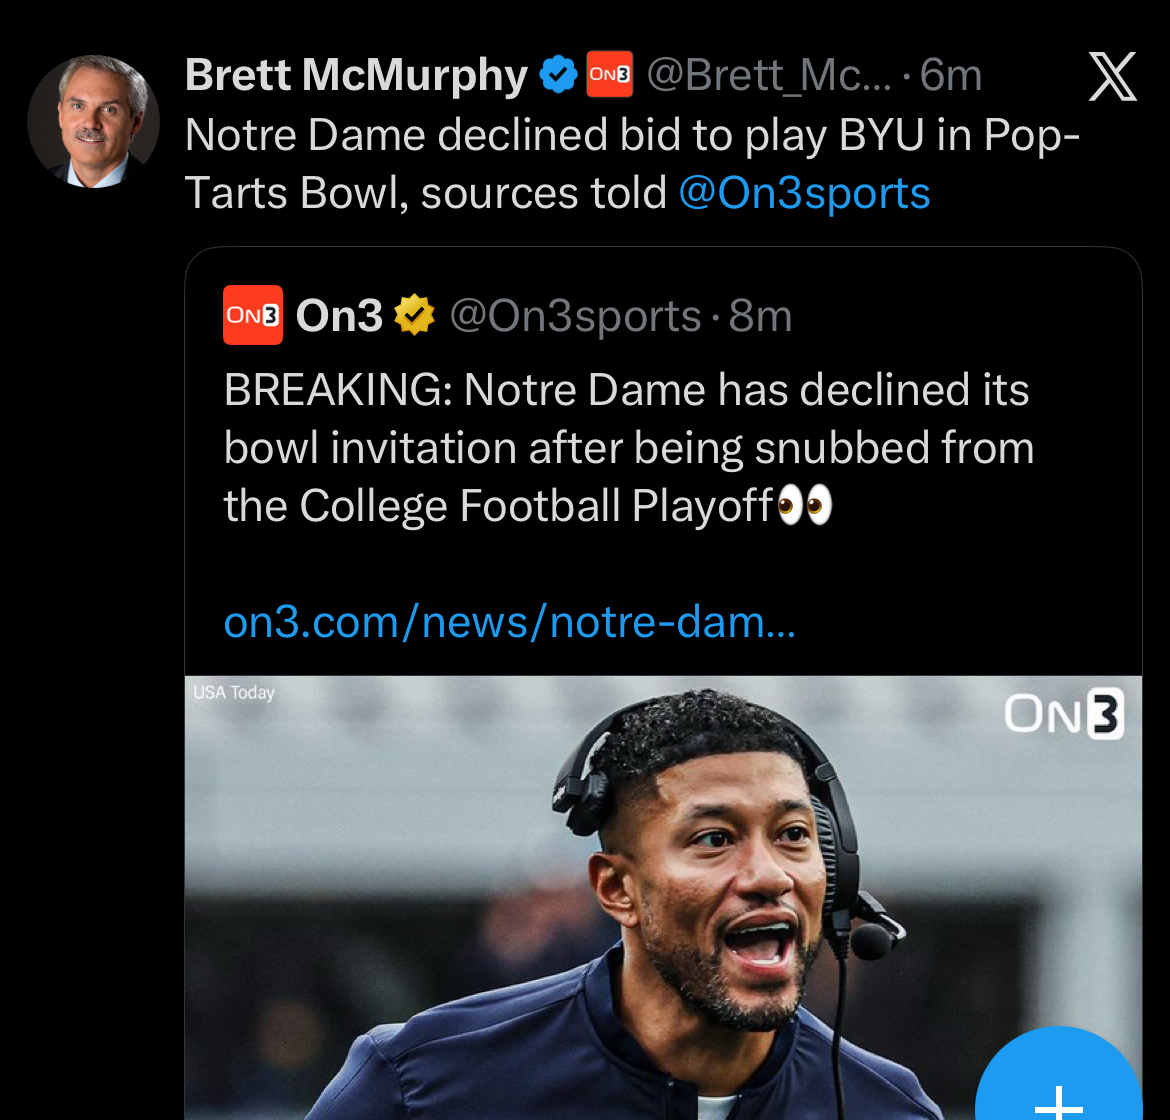
Task: Click the Brett McMurphy display name
Action: [x=356, y=76]
